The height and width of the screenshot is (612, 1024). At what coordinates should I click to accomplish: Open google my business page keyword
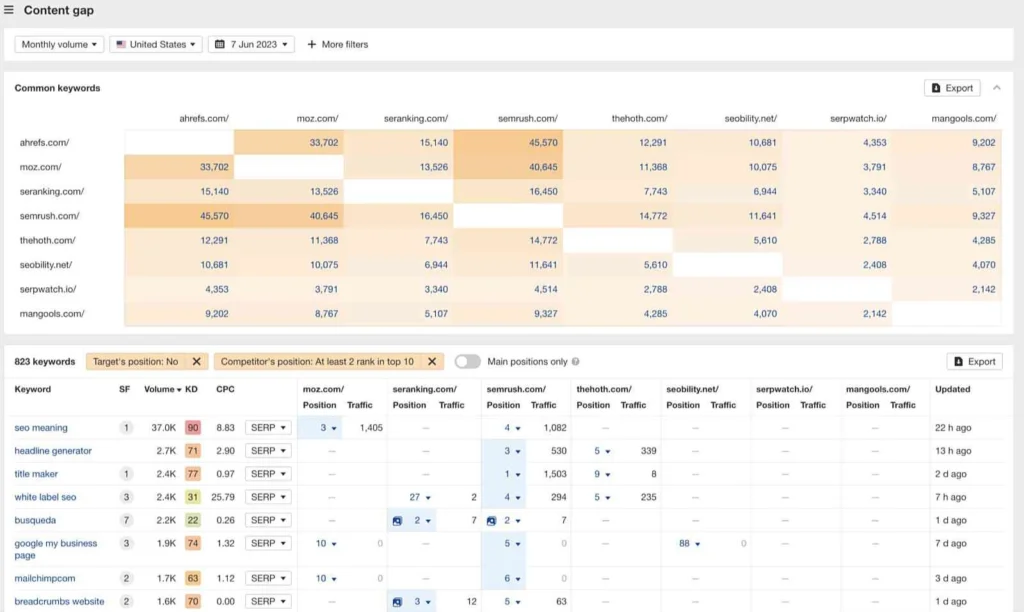(56, 549)
